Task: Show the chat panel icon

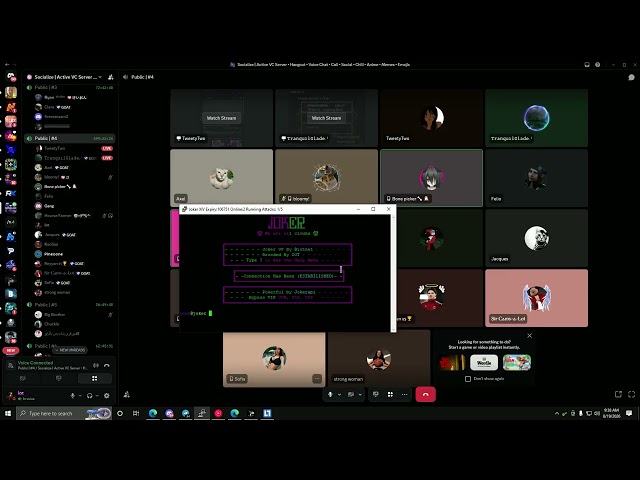Action: point(631,77)
